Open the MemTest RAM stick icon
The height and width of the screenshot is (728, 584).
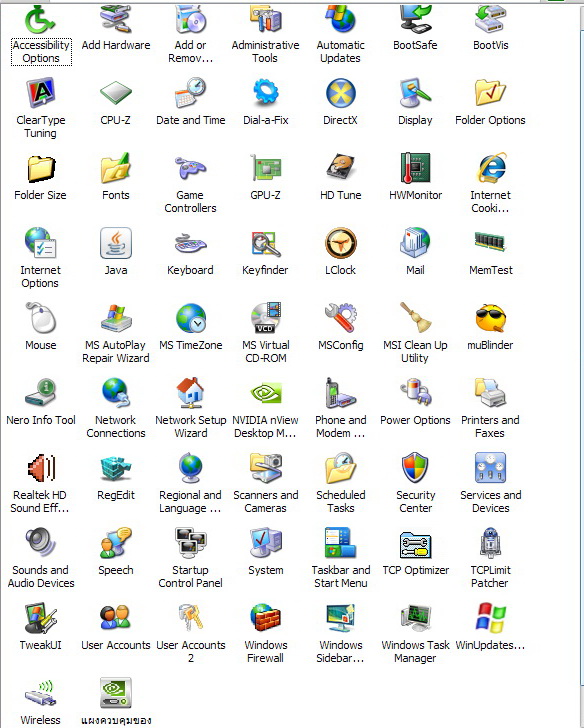tap(490, 241)
